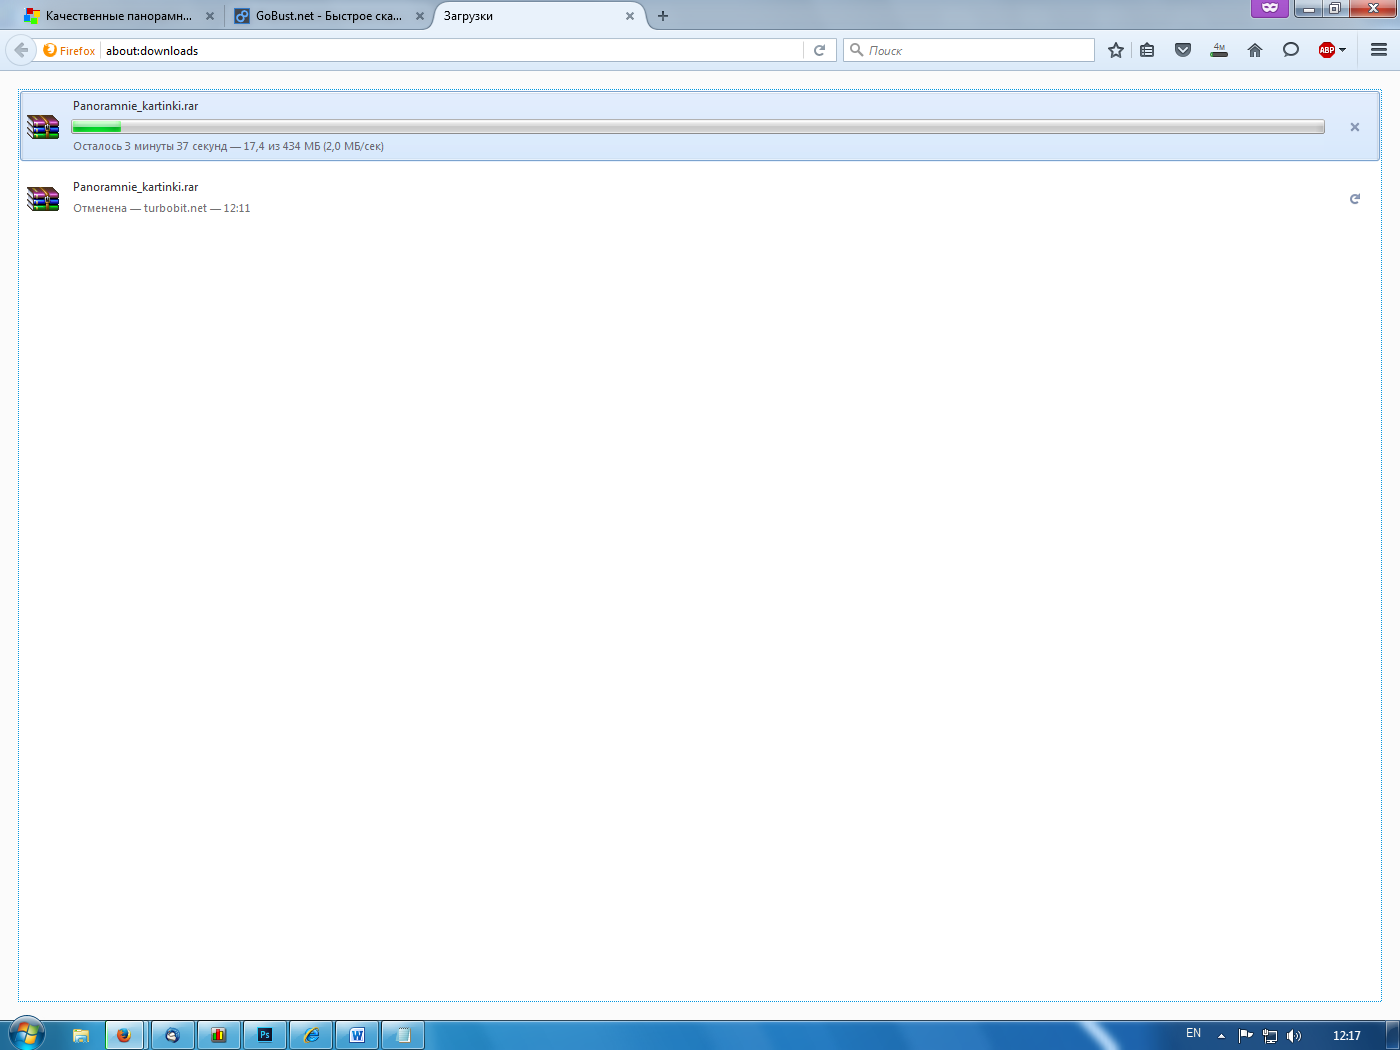This screenshot has height=1050, width=1400.
Task: Open Photoshop from the taskbar
Action: [x=265, y=1035]
